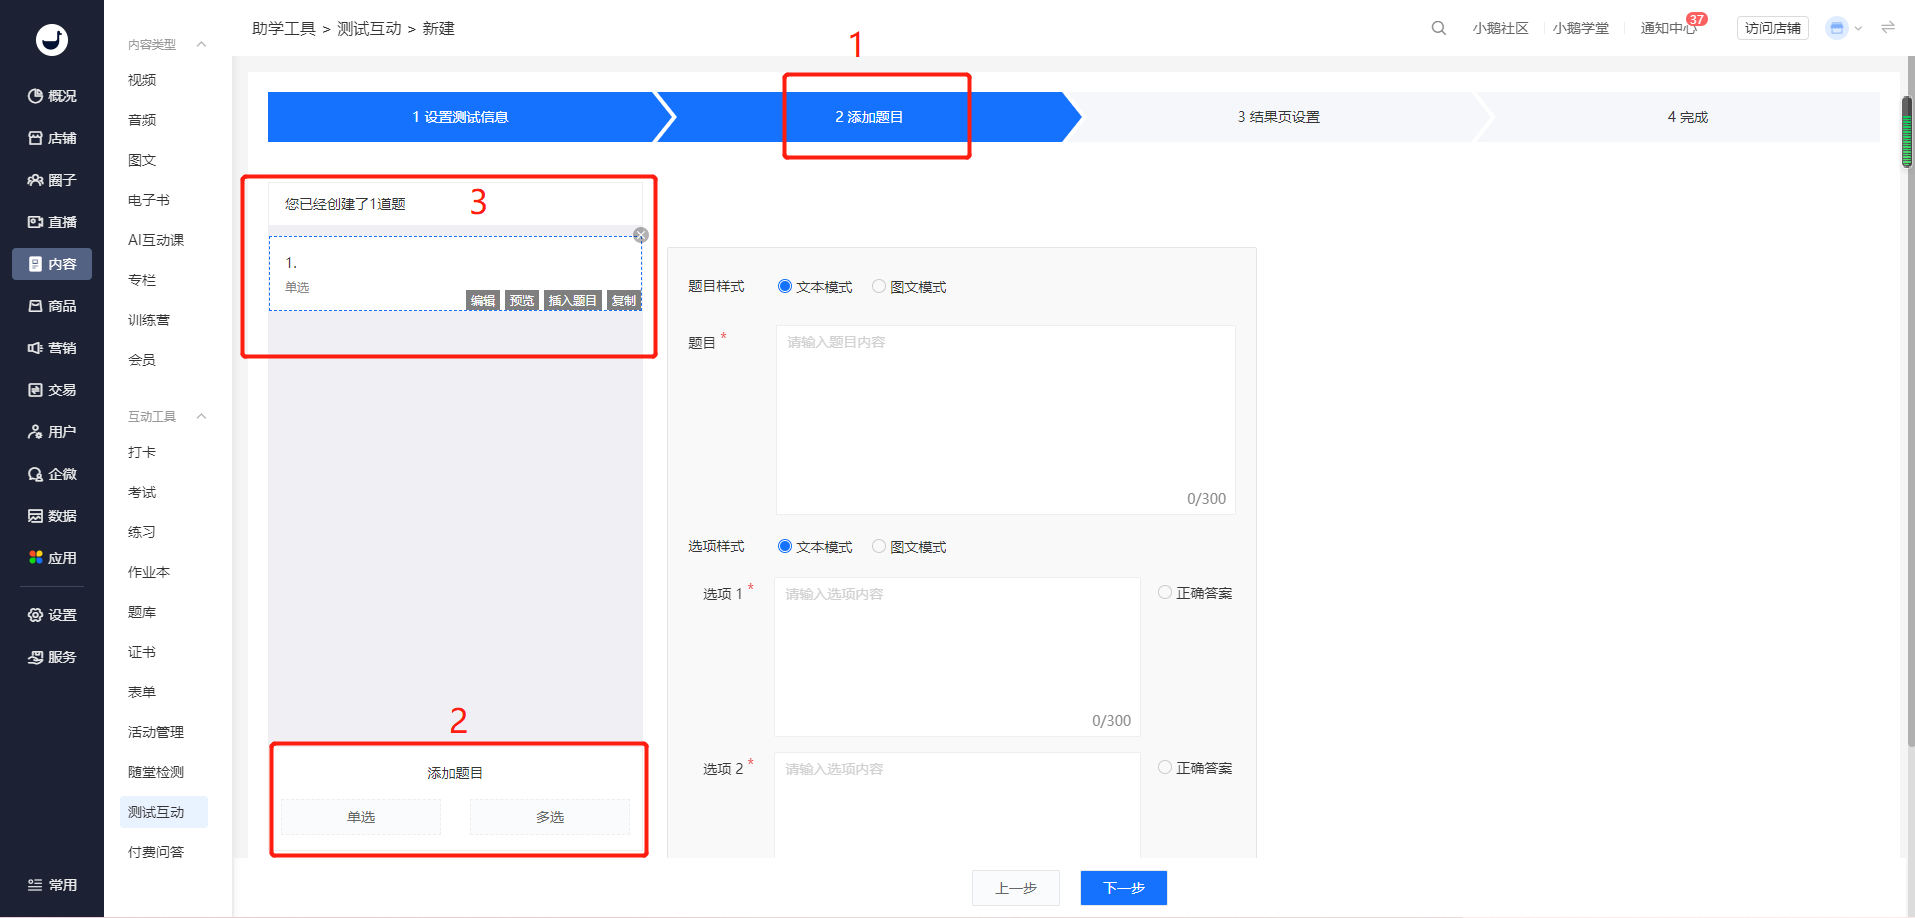Open 概况 overview in left sidebar

pos(52,96)
